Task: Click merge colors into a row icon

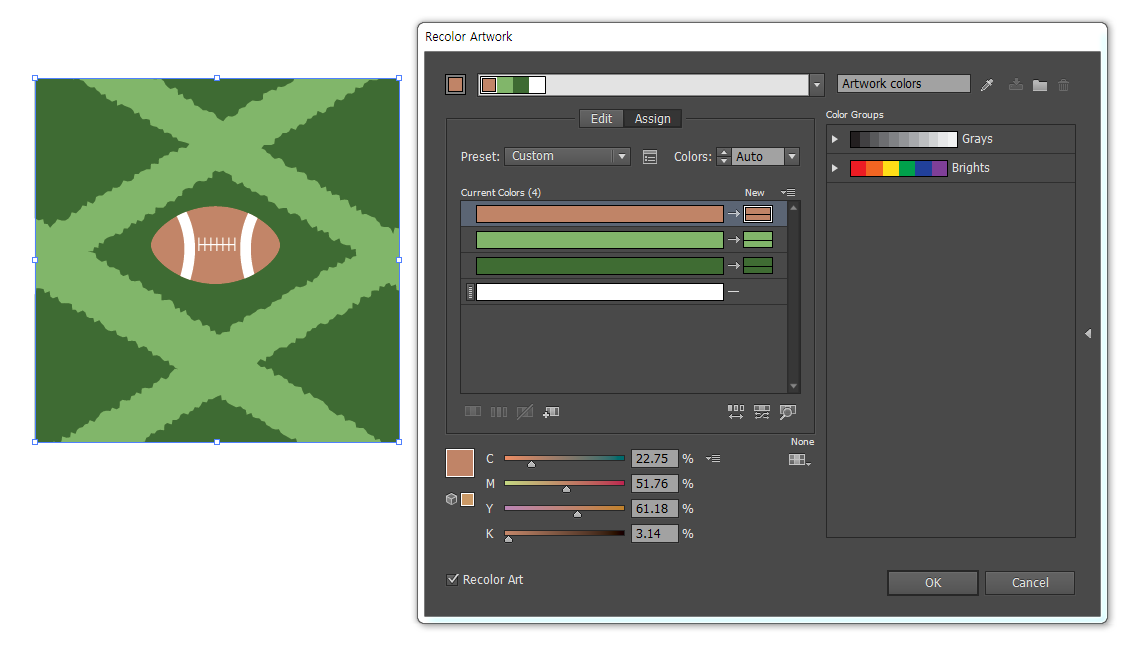Action: 473,411
